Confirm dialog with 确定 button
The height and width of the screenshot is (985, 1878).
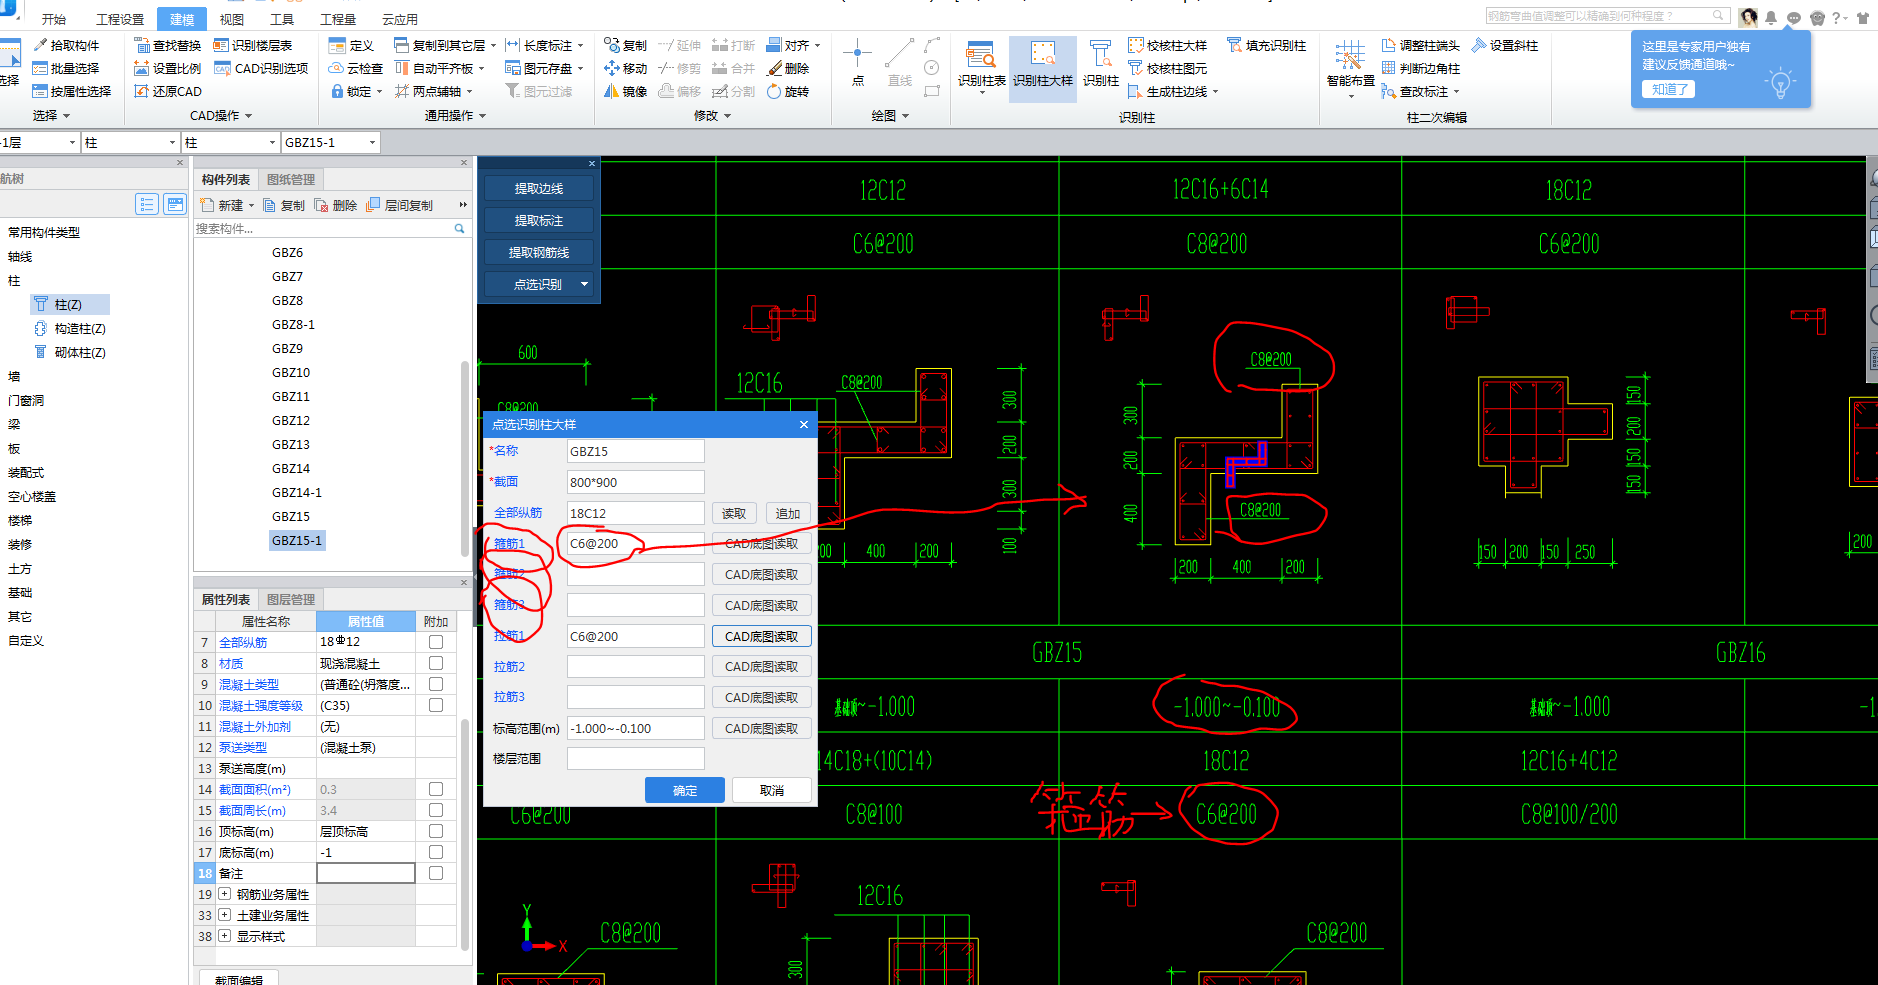[x=685, y=790]
